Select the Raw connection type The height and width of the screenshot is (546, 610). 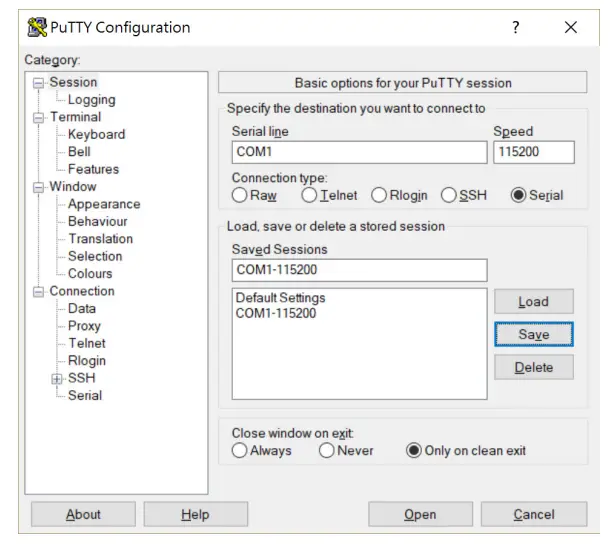pyautogui.click(x=240, y=195)
